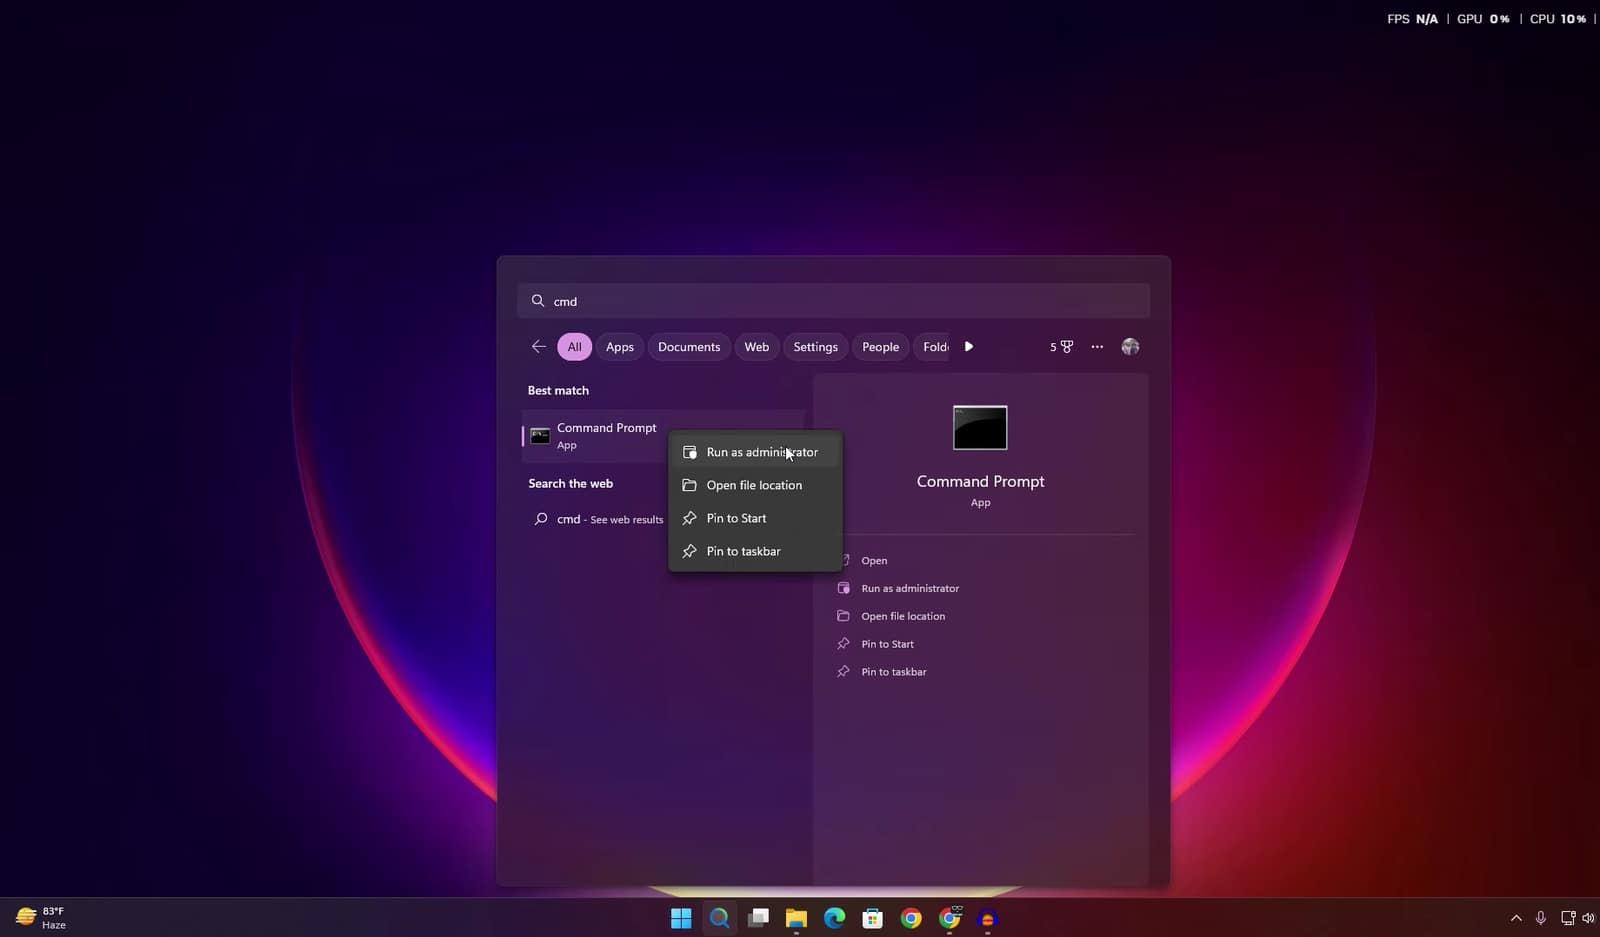Click the volume speaker tray icon
The image size is (1600, 937).
pyautogui.click(x=1588, y=918)
